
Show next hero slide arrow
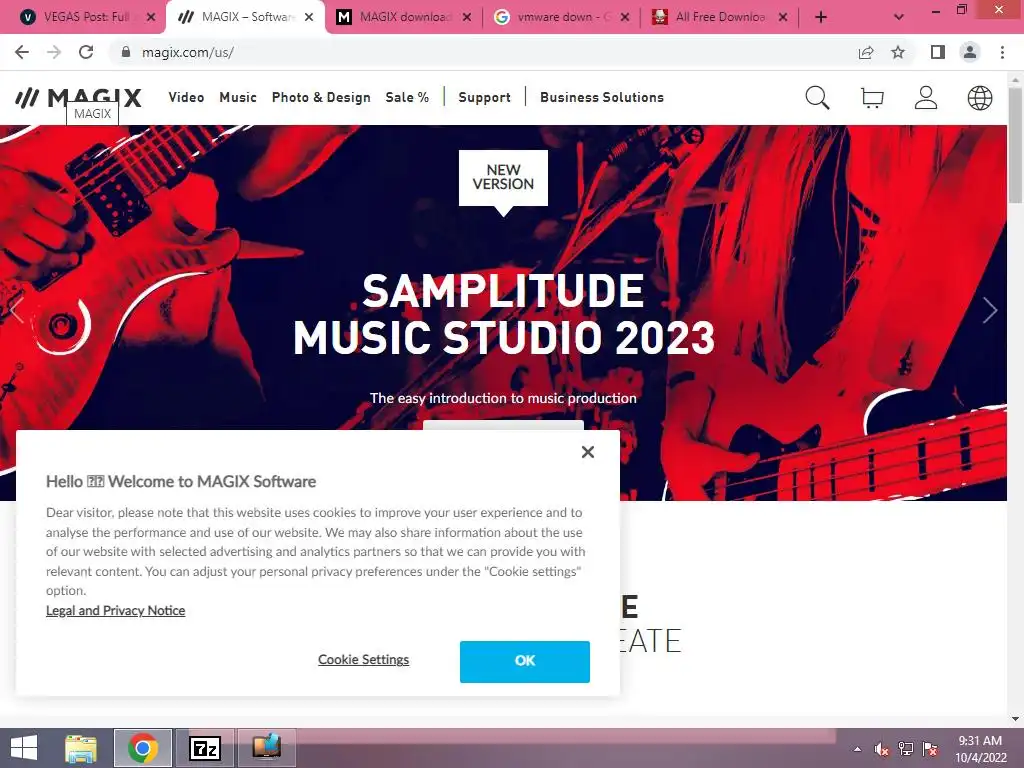pyautogui.click(x=990, y=310)
